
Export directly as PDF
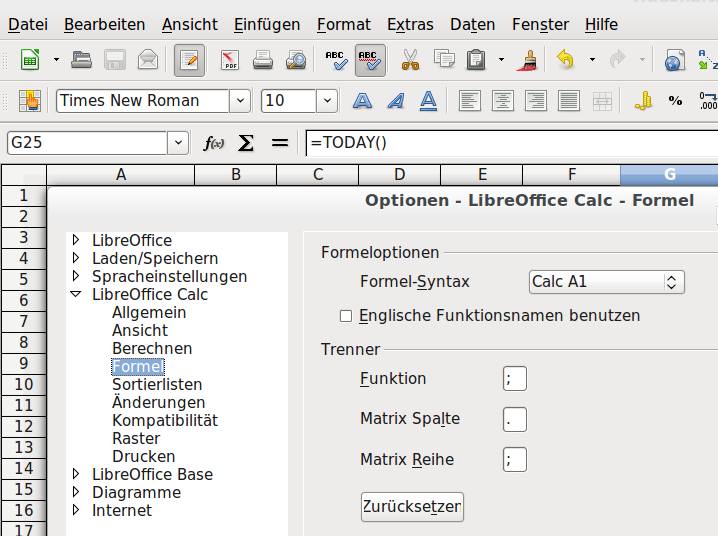[230, 60]
